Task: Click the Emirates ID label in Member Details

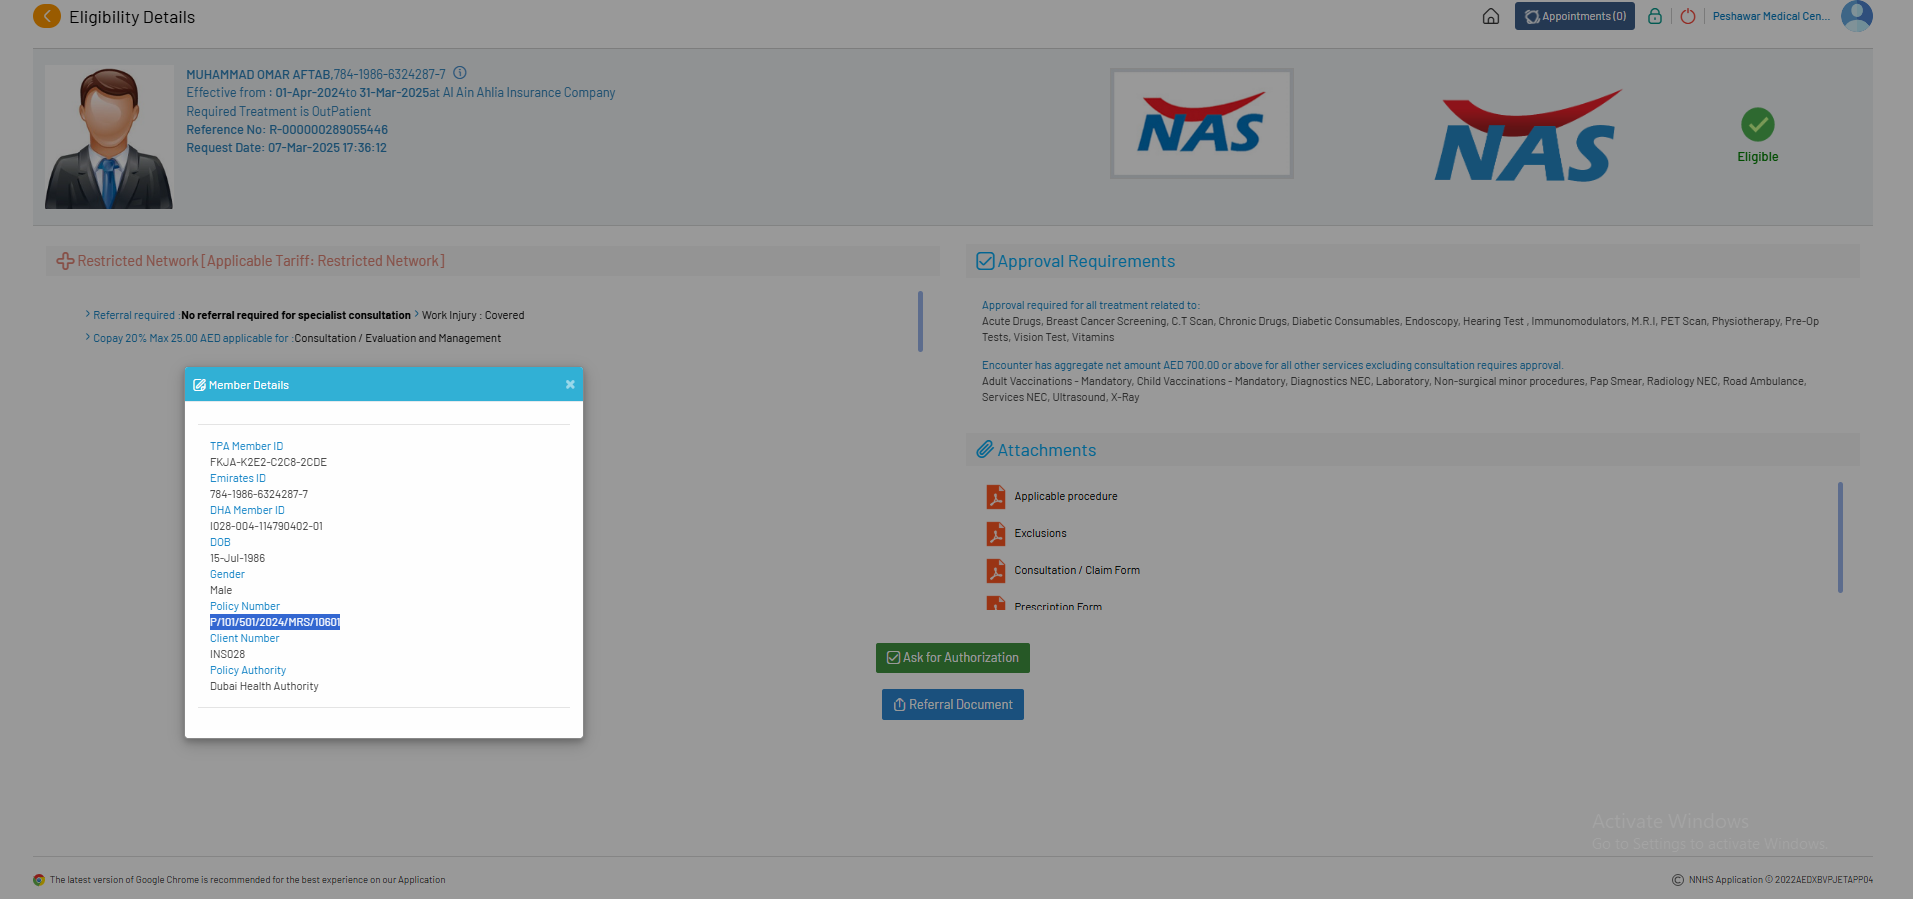Action: (238, 478)
